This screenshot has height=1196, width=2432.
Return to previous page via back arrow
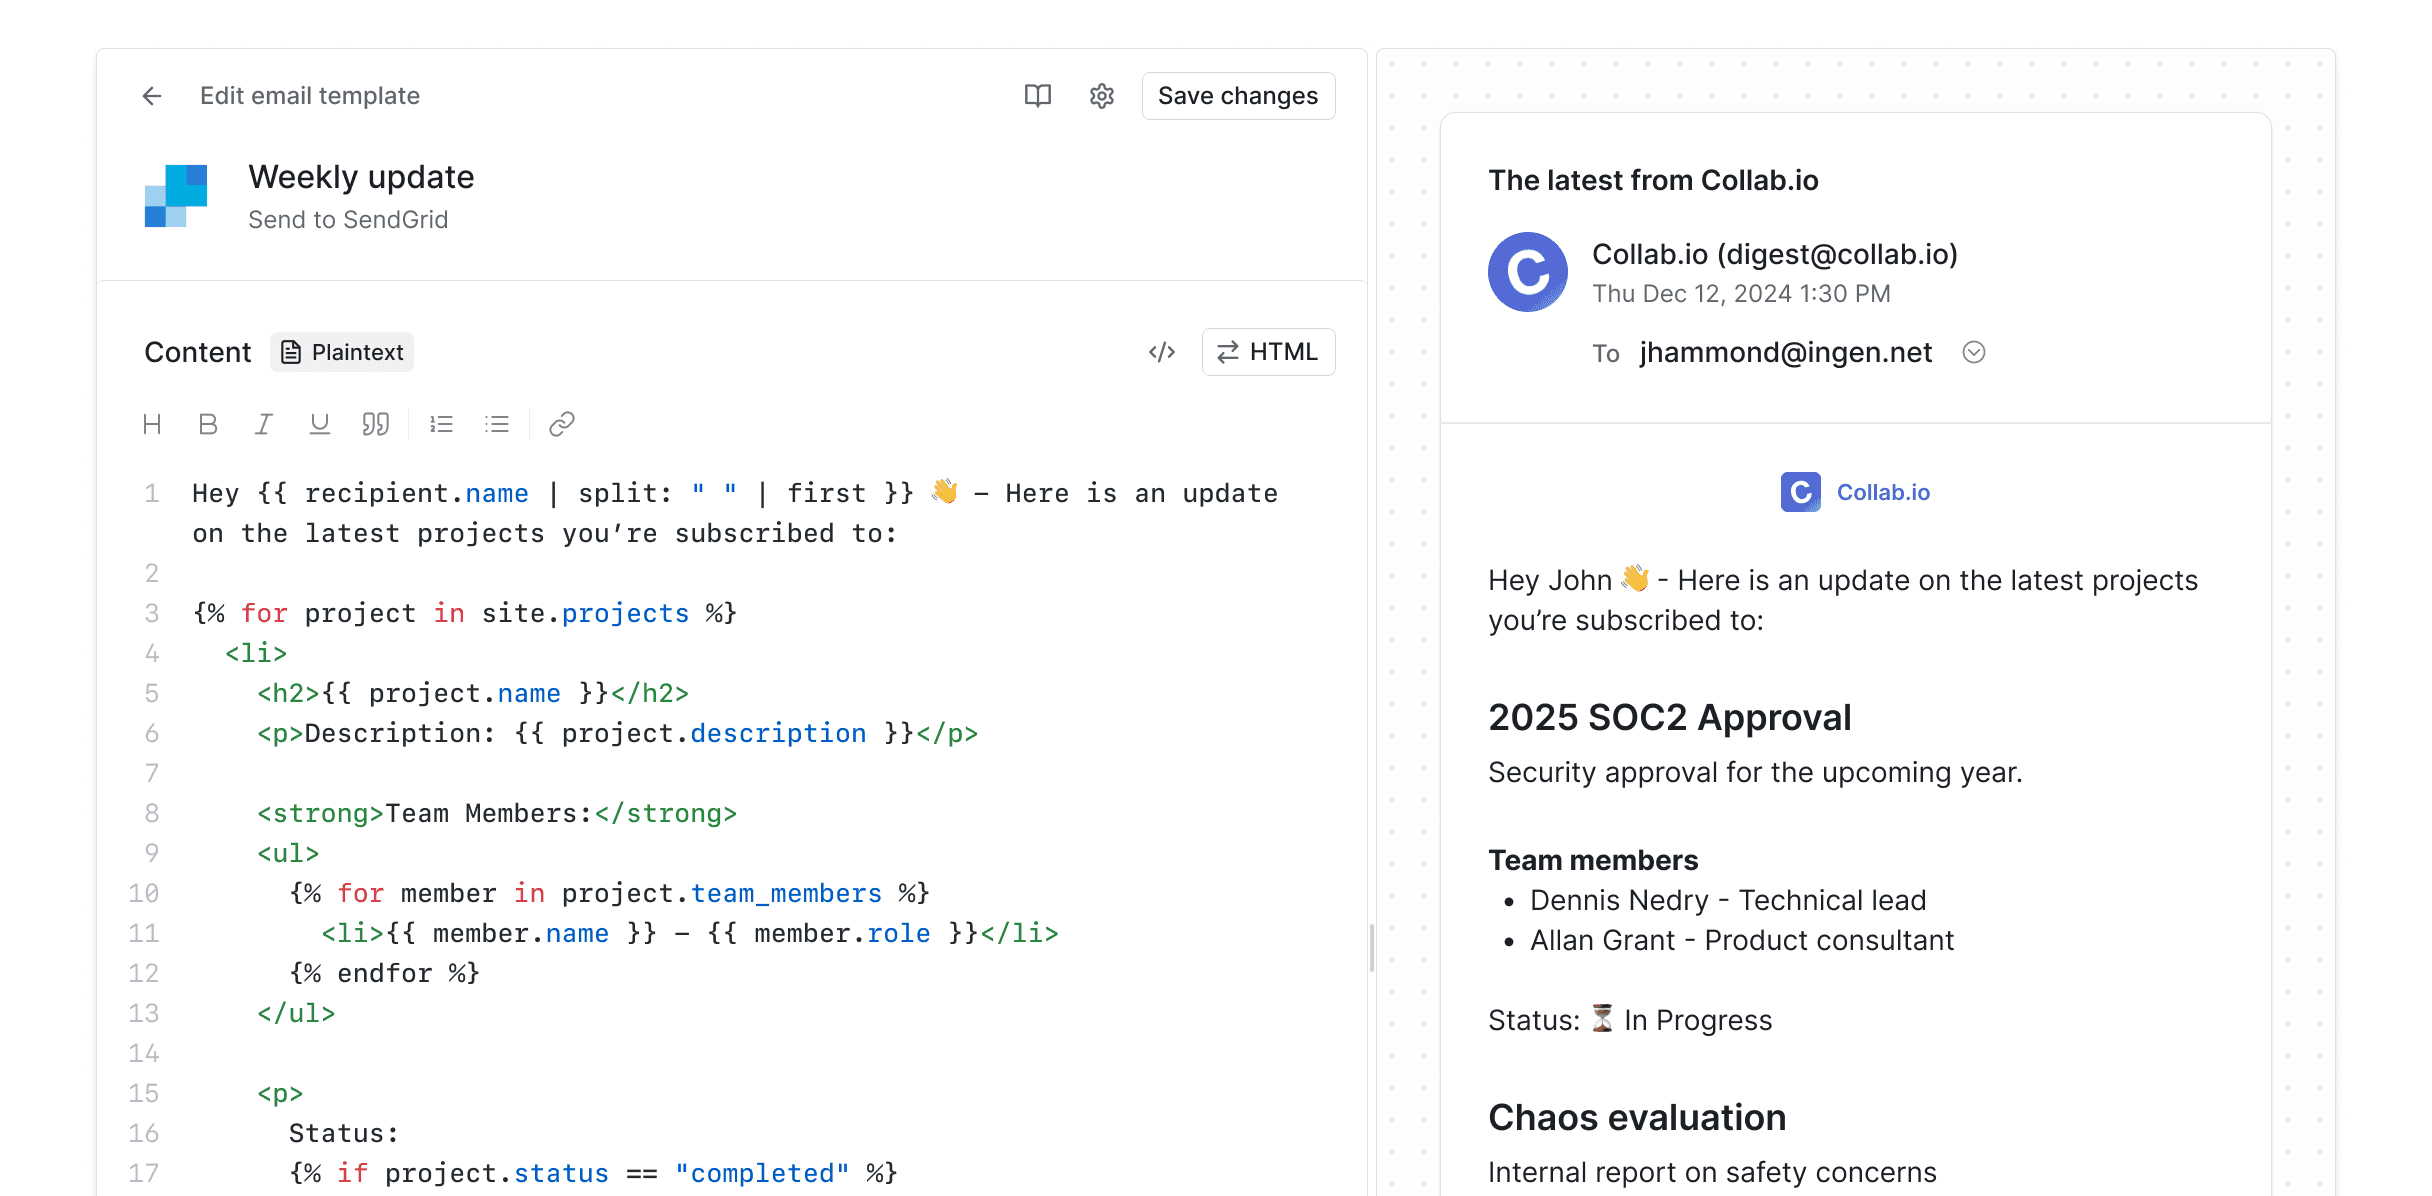click(151, 95)
